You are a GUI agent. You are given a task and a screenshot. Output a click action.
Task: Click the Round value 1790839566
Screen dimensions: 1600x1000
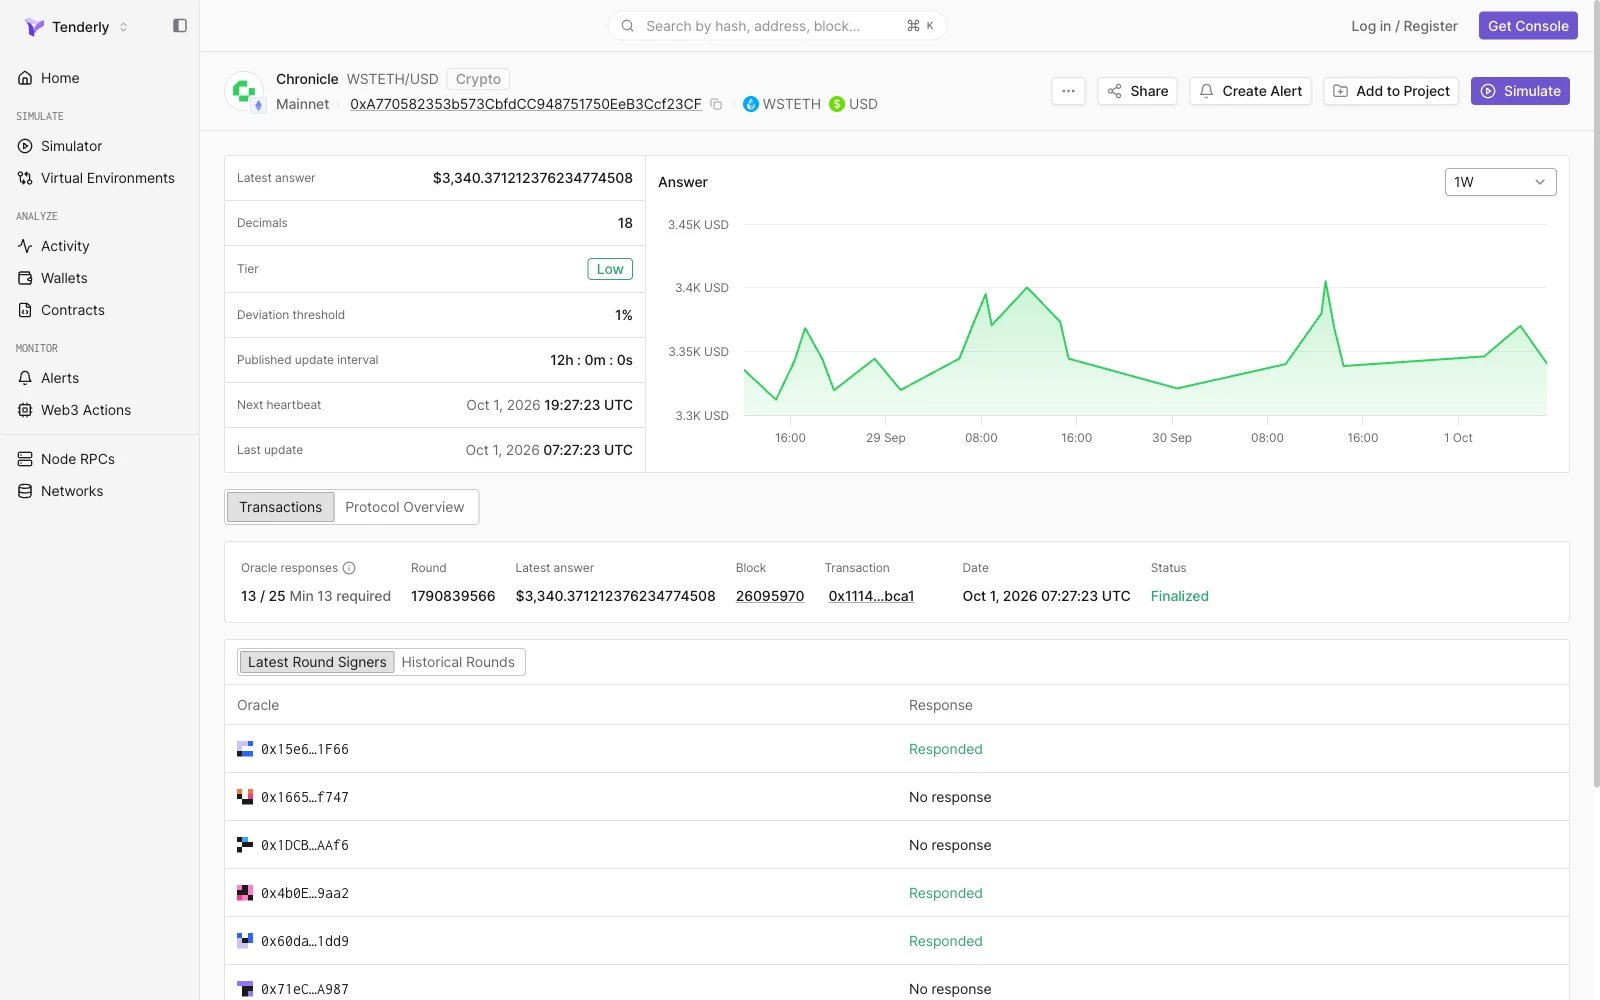click(453, 596)
